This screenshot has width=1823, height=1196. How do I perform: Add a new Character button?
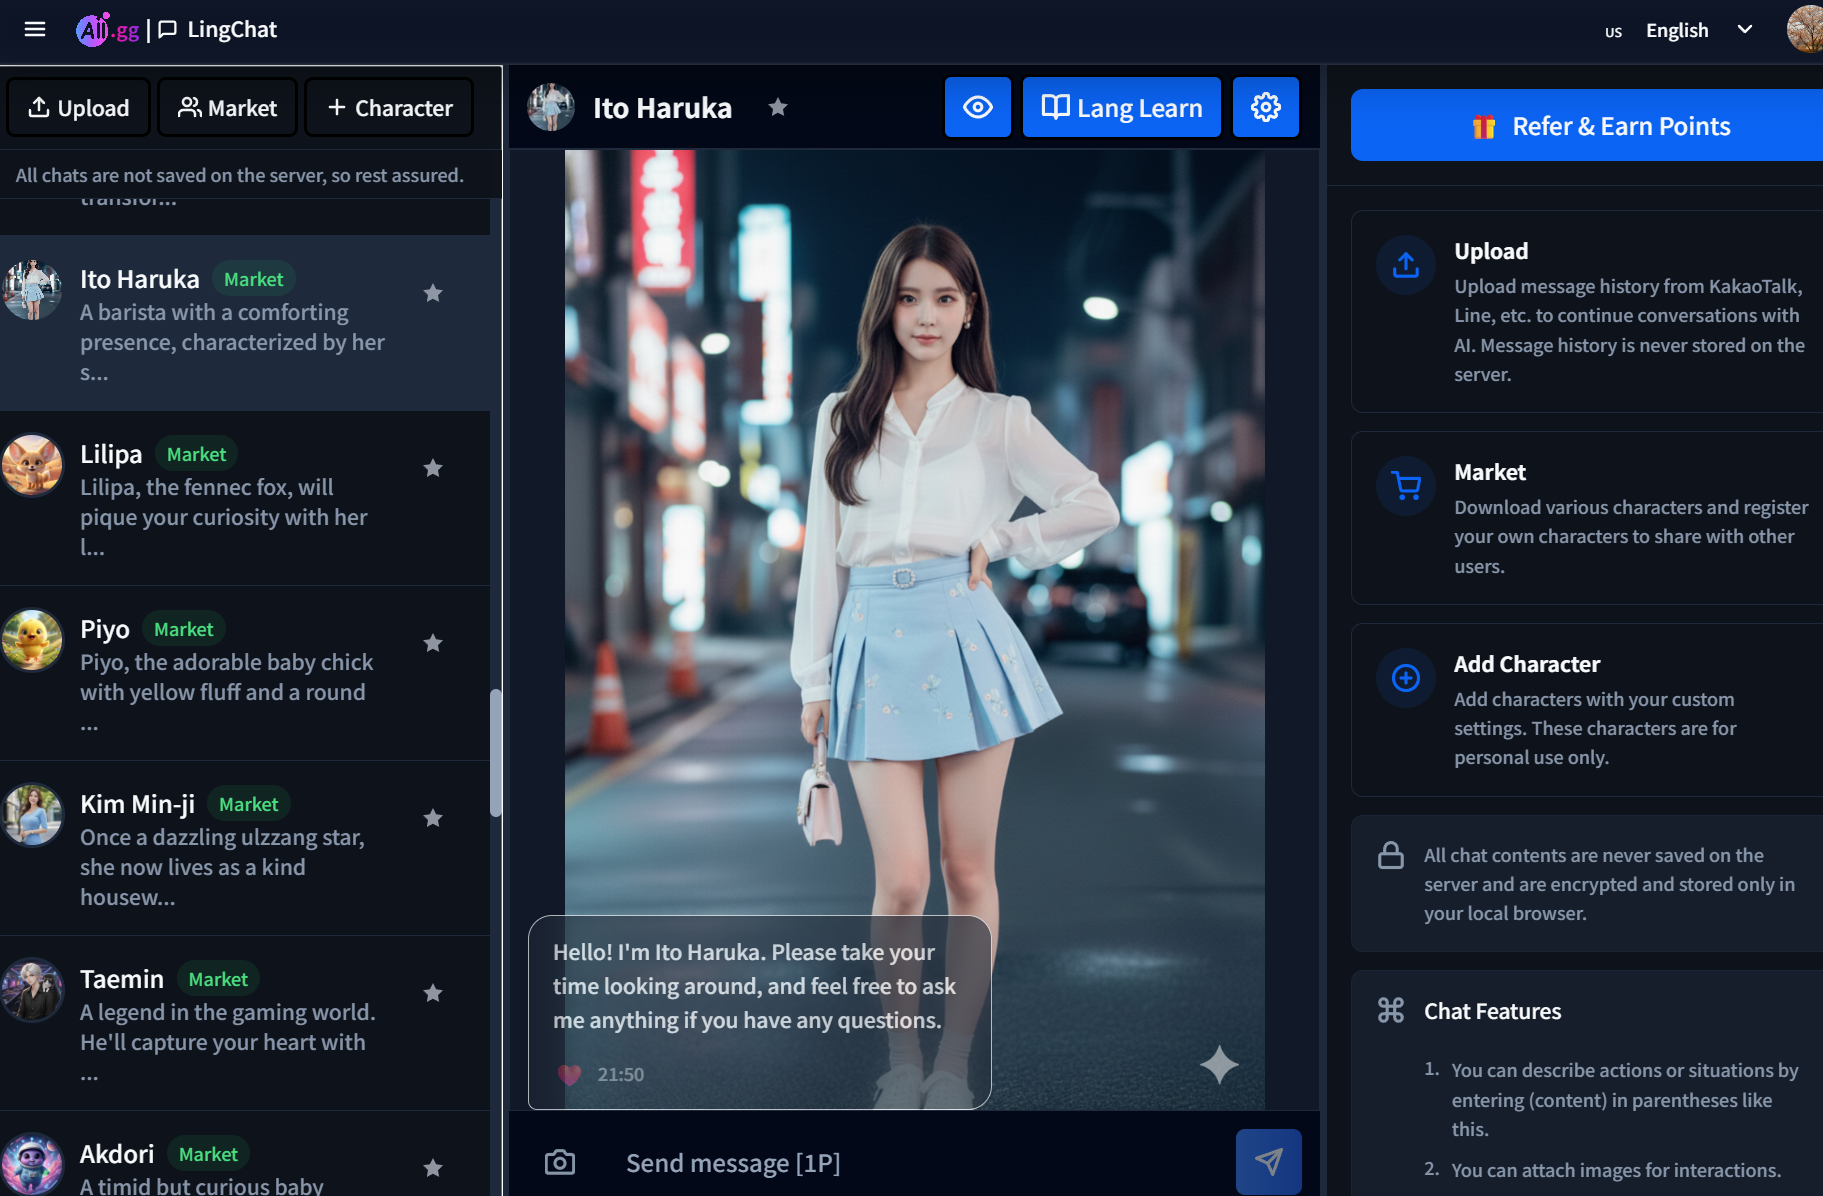389,107
